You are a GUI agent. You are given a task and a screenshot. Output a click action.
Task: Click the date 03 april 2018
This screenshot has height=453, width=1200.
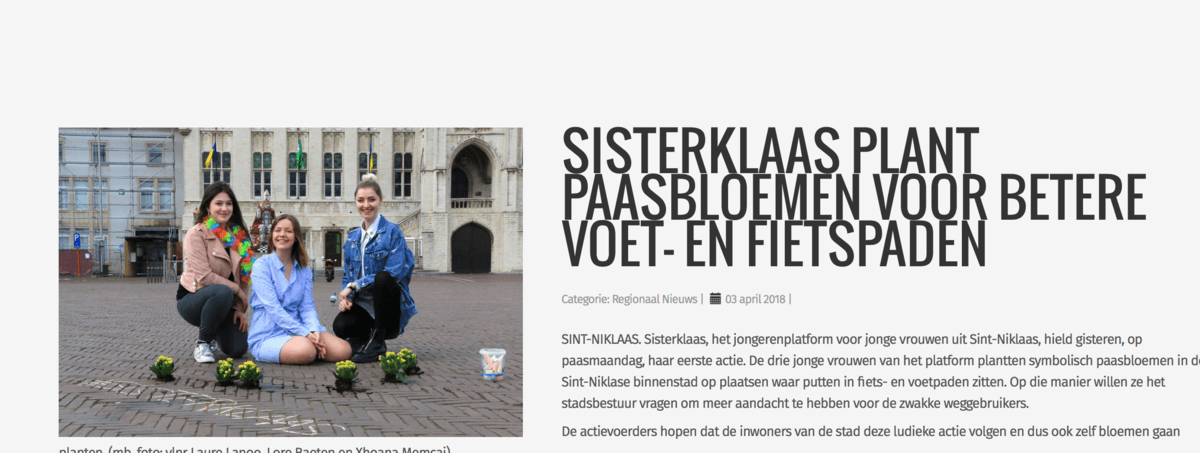click(755, 298)
